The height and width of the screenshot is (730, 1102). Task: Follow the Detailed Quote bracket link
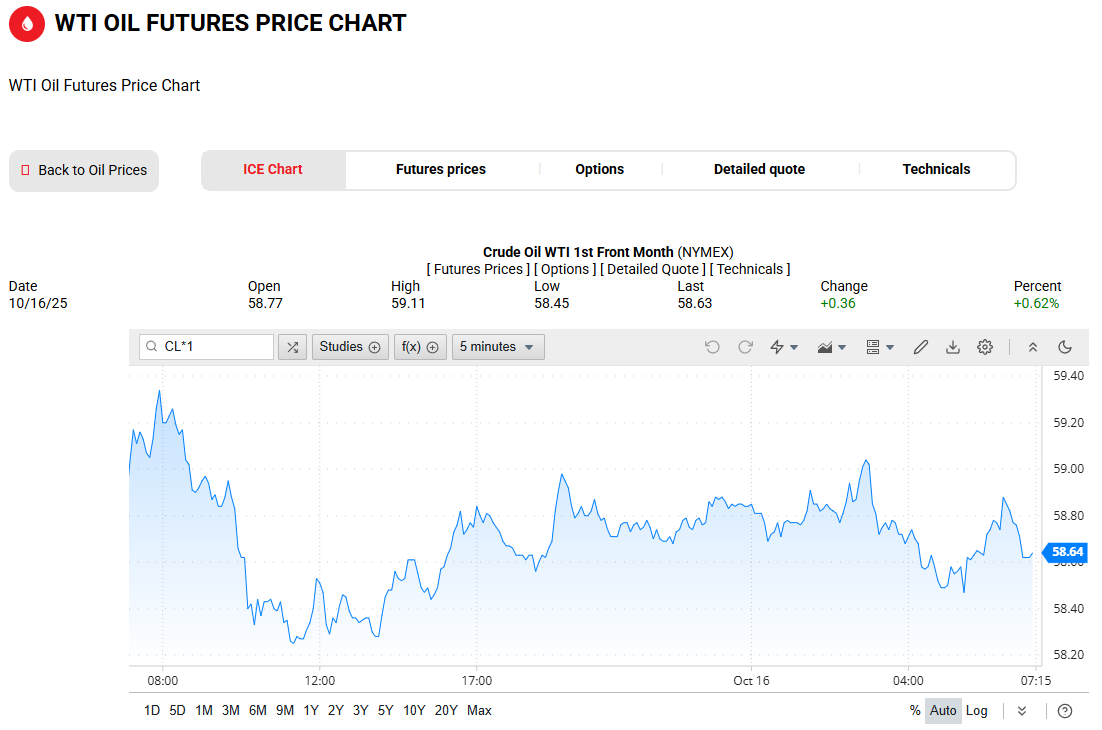pyautogui.click(x=652, y=269)
